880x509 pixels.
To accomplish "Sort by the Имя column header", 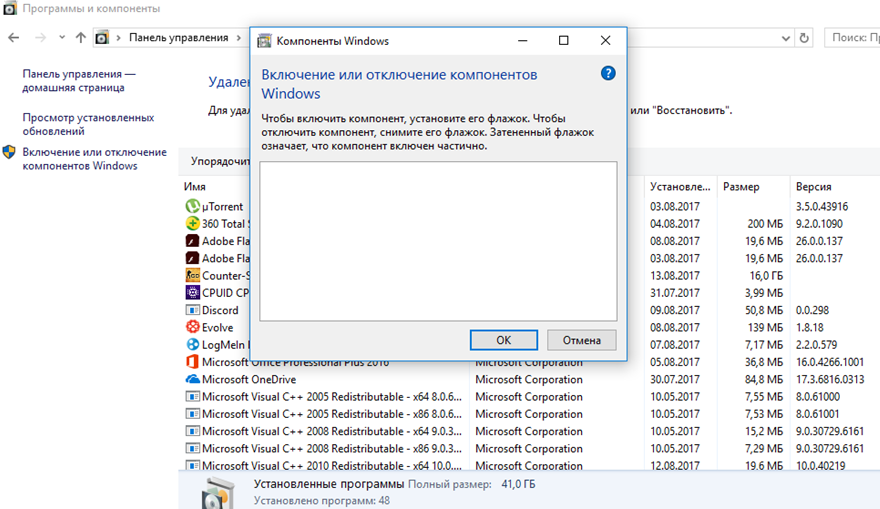I will click(195, 187).
